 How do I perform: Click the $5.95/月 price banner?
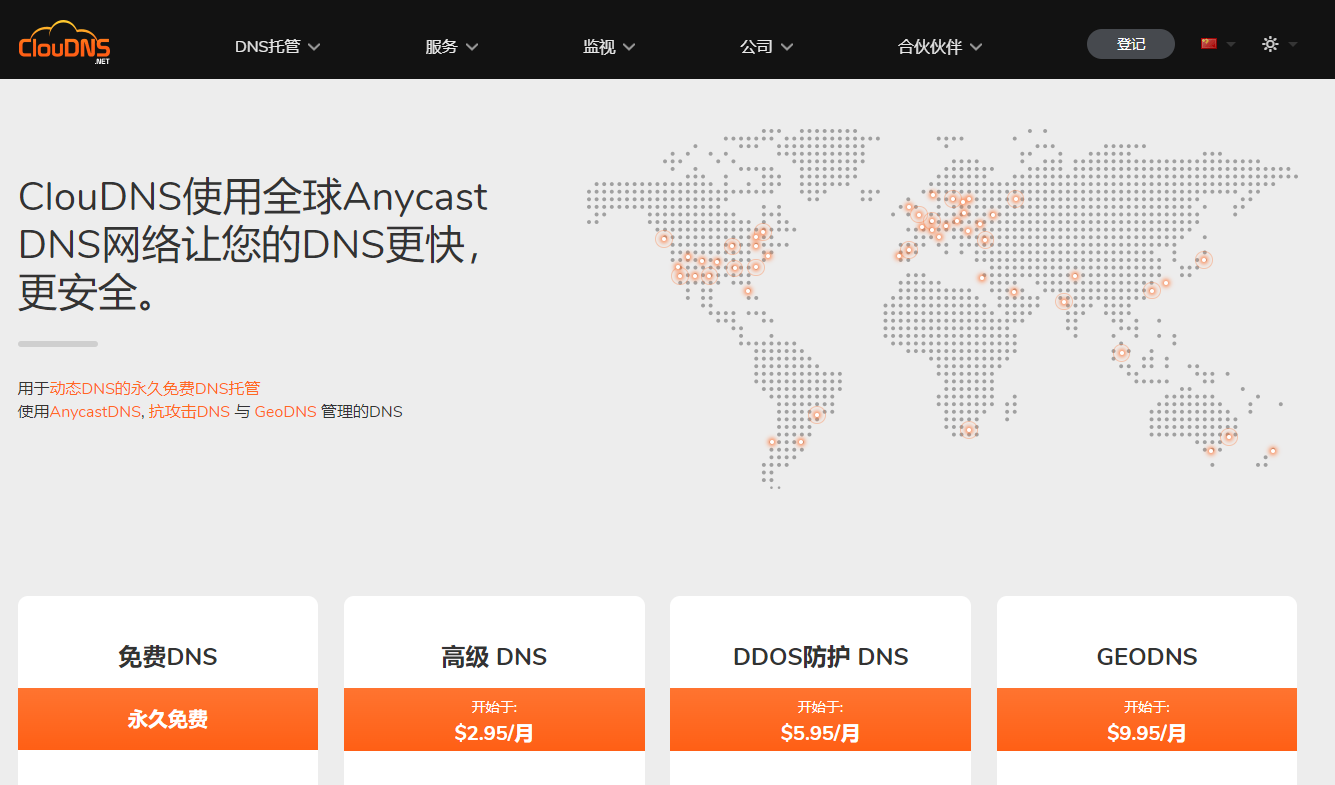[x=820, y=719]
